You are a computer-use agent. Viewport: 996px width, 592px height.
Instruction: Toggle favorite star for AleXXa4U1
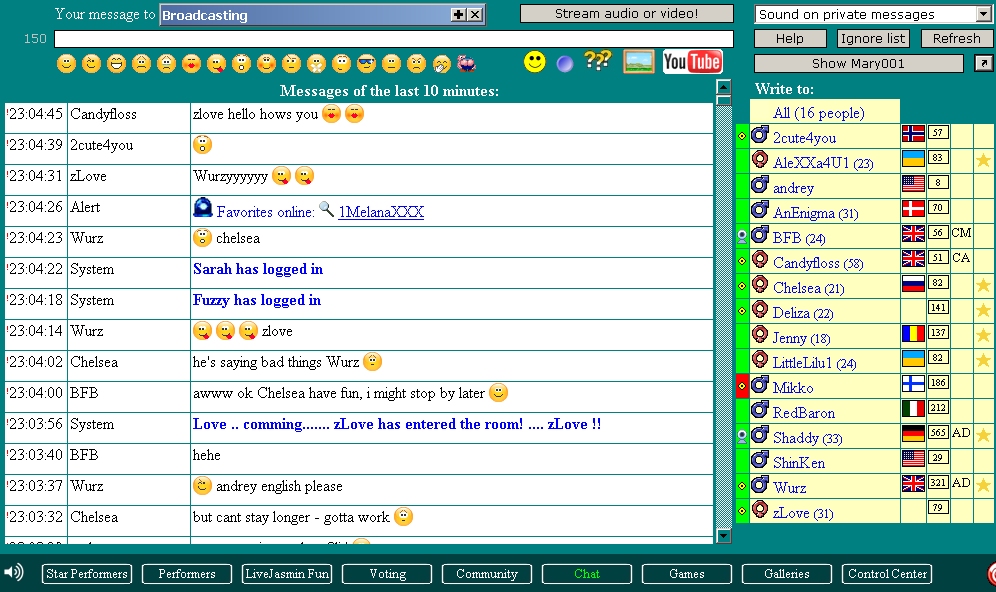click(x=983, y=161)
